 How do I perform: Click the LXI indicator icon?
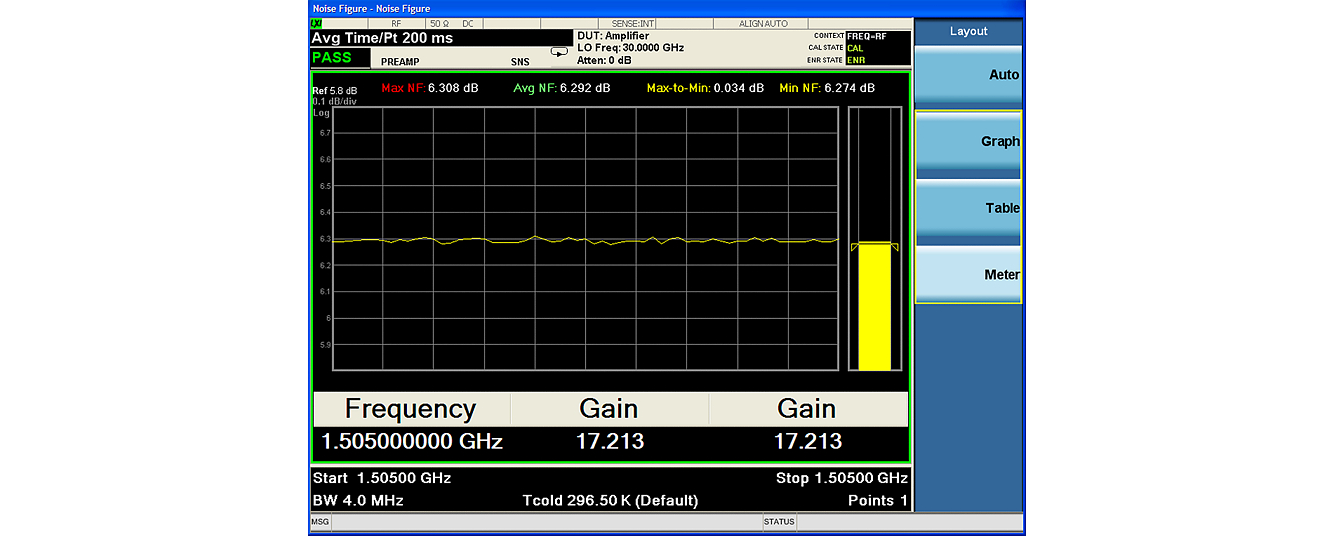(317, 23)
